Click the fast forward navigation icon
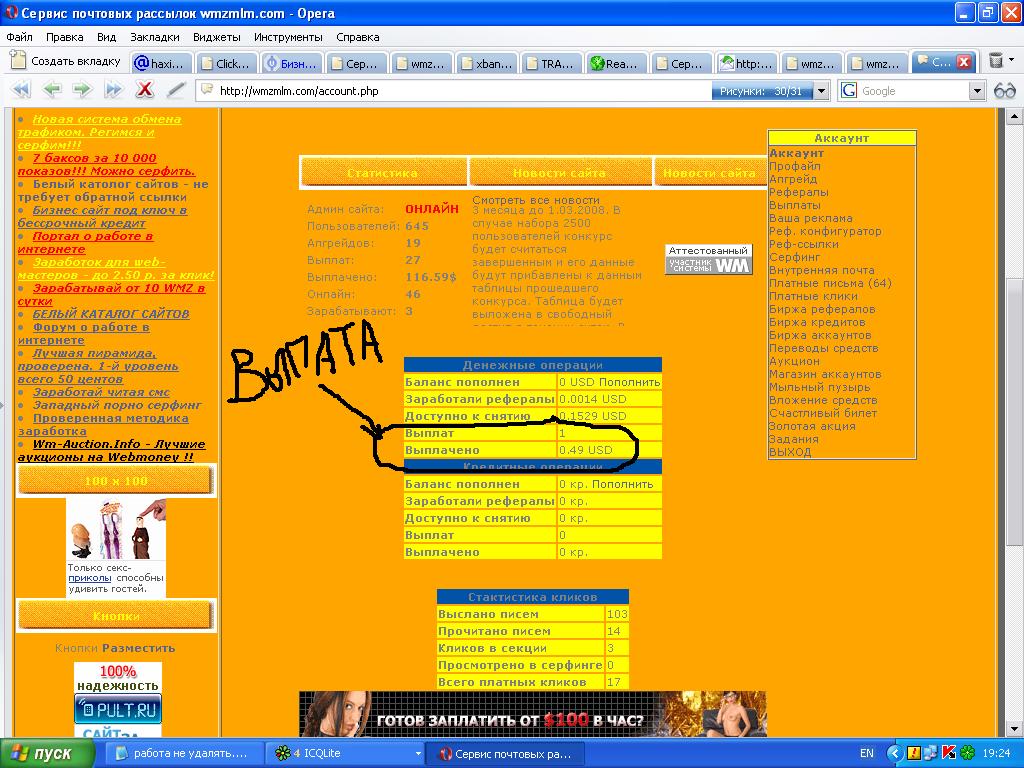 click(x=113, y=90)
